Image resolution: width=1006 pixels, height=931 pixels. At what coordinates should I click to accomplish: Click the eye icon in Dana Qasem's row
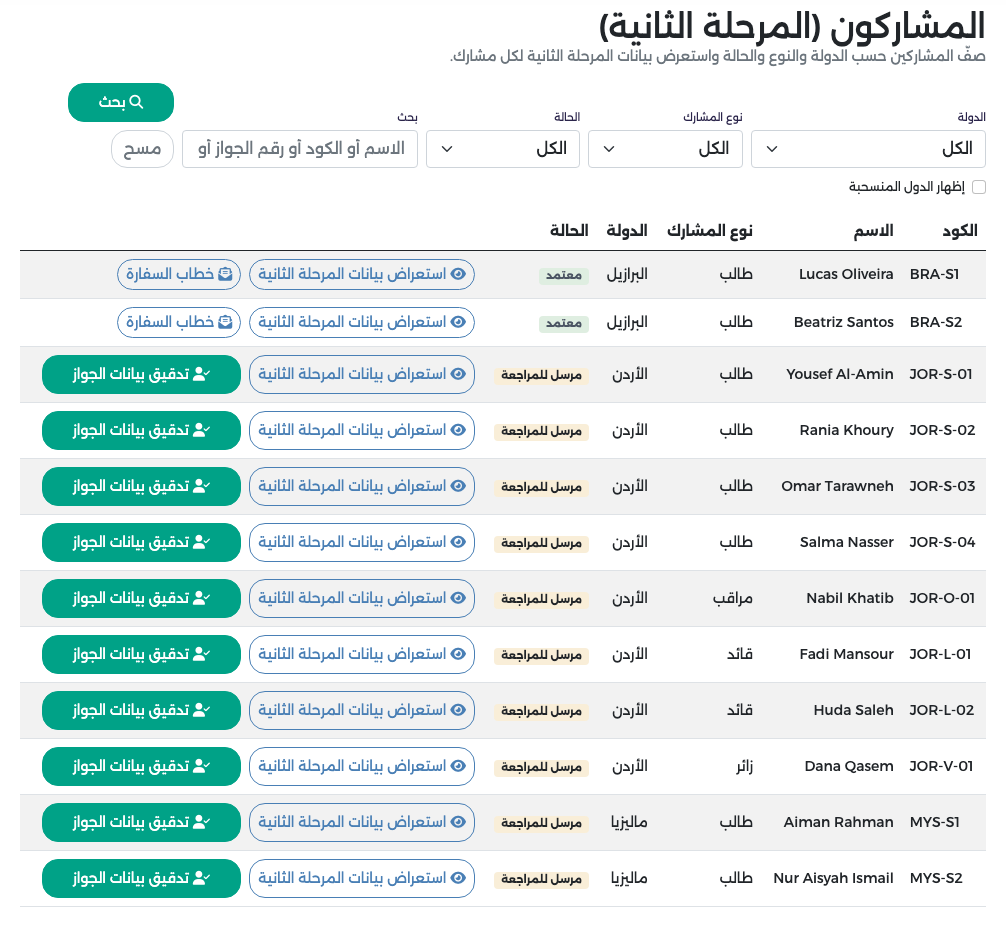pos(458,766)
